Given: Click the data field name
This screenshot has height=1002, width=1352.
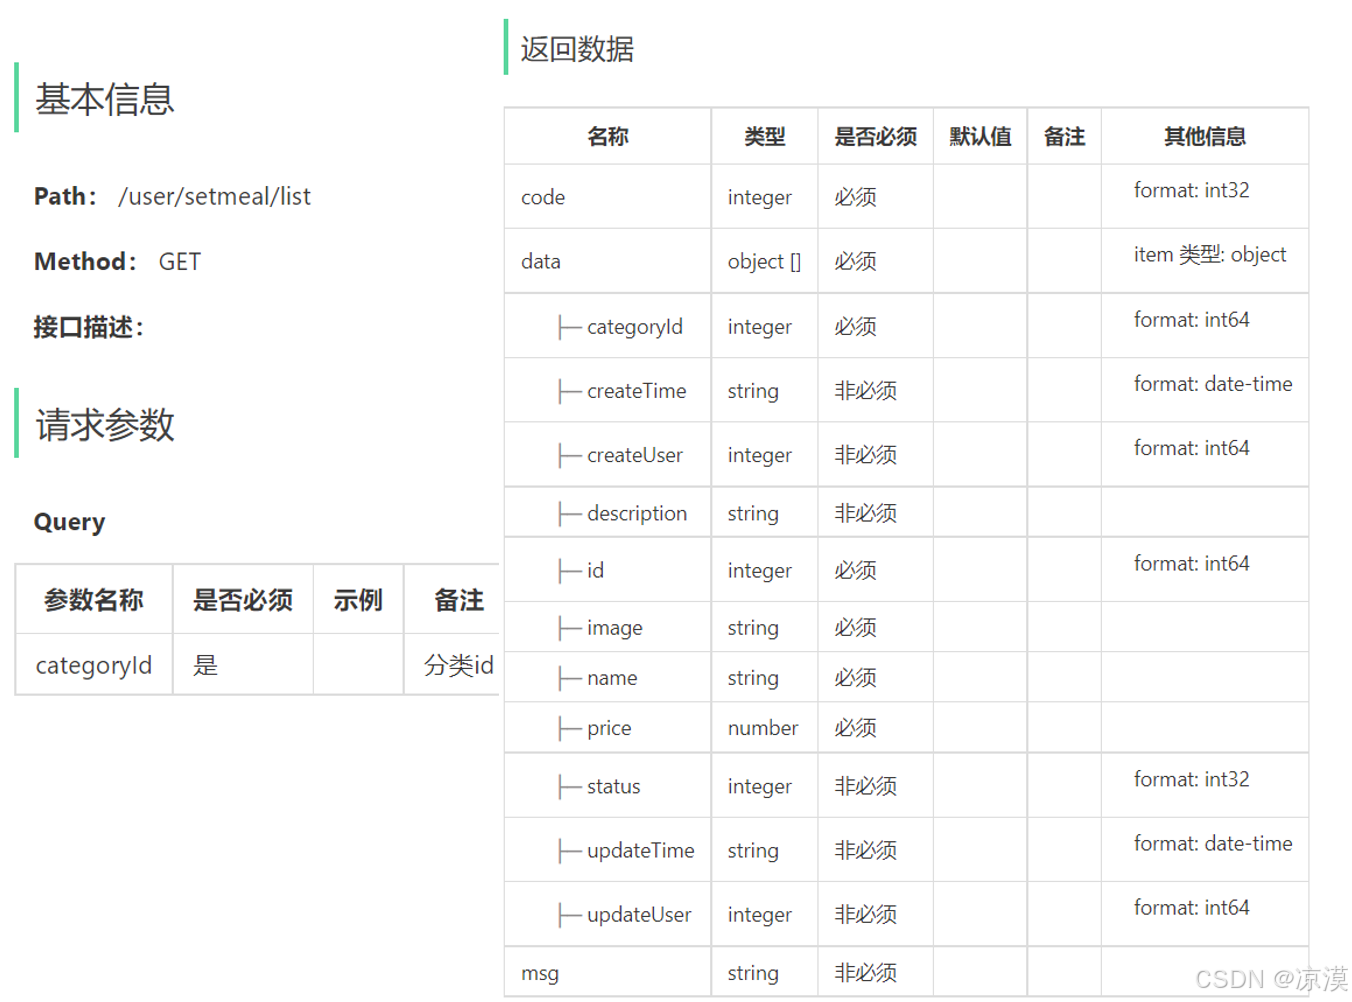Looking at the screenshot, I should (541, 261).
